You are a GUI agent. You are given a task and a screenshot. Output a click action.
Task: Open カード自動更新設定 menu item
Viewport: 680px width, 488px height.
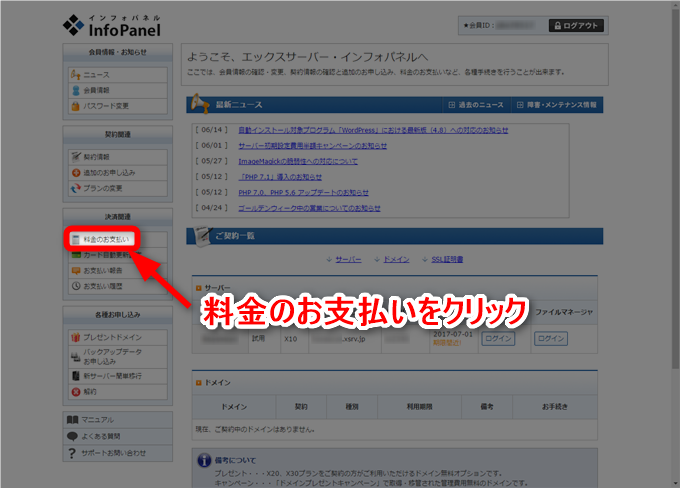(x=118, y=255)
